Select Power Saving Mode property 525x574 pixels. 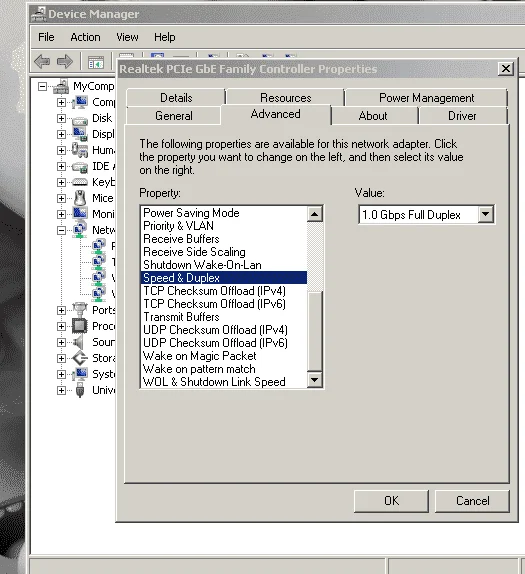(223, 213)
